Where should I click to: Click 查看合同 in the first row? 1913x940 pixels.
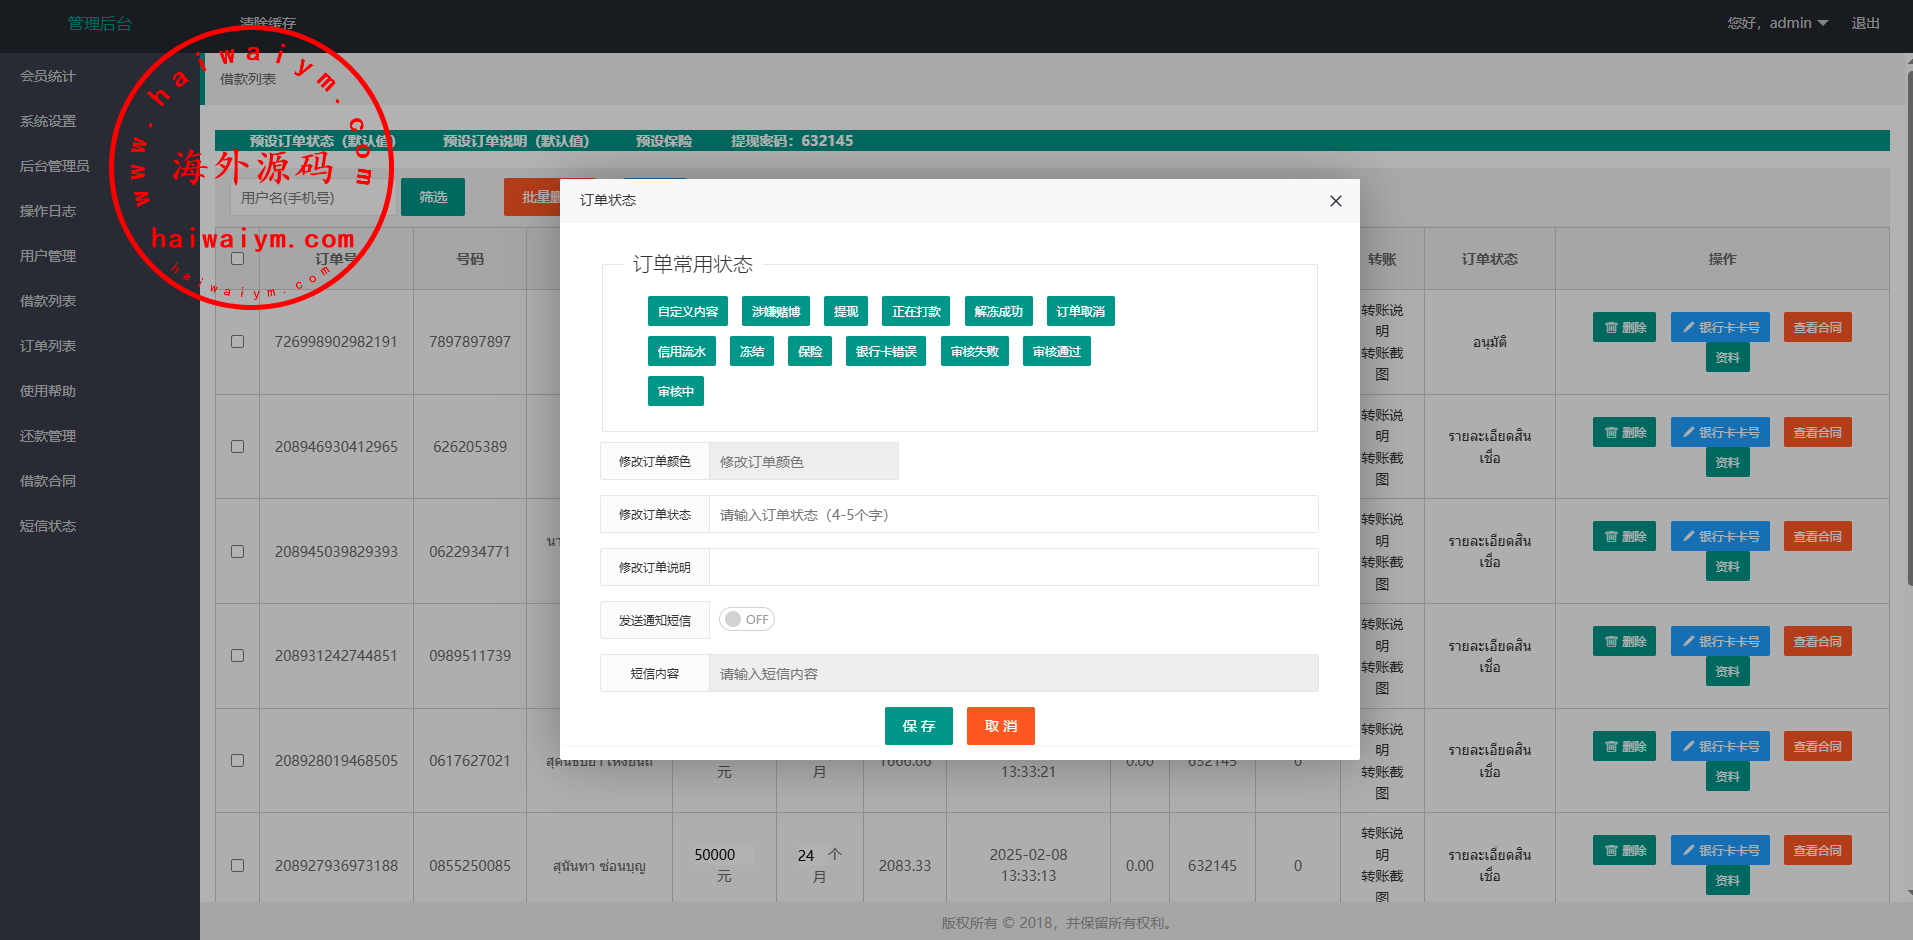point(1816,328)
